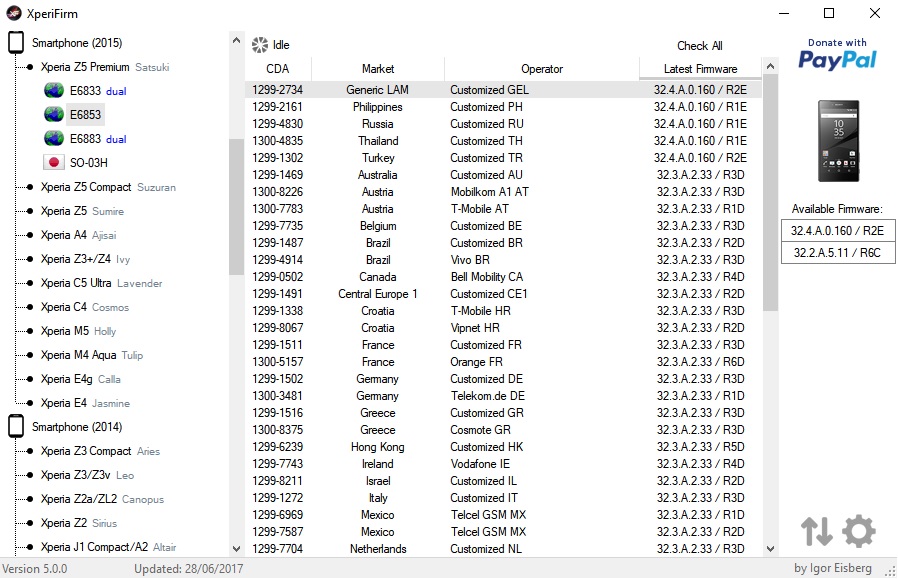
Task: Select the E6853 model
Action: coord(85,115)
